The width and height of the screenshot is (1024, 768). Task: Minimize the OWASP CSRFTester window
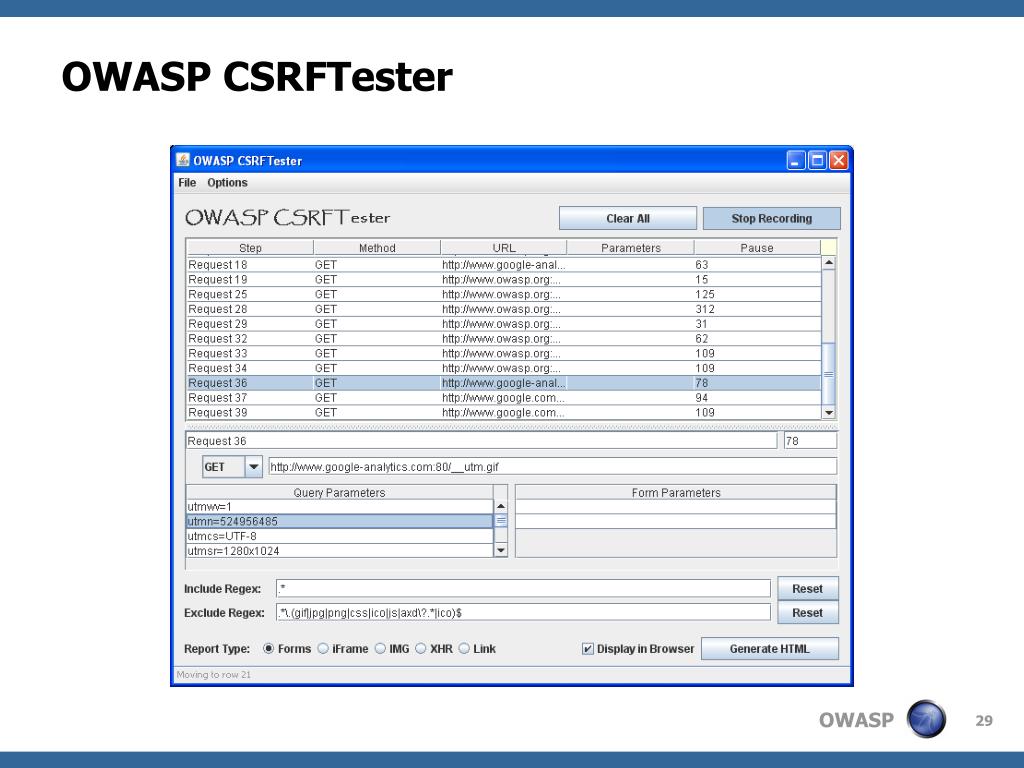pos(795,160)
